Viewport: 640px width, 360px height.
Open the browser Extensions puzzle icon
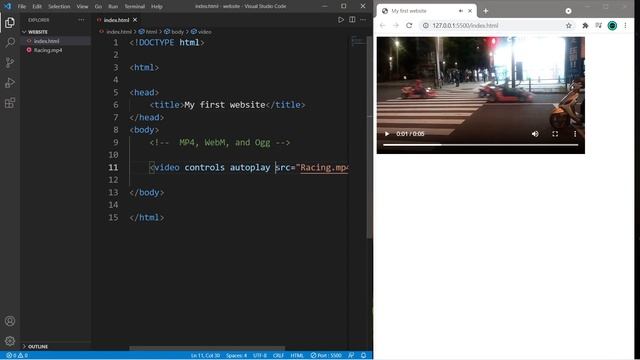point(585,25)
